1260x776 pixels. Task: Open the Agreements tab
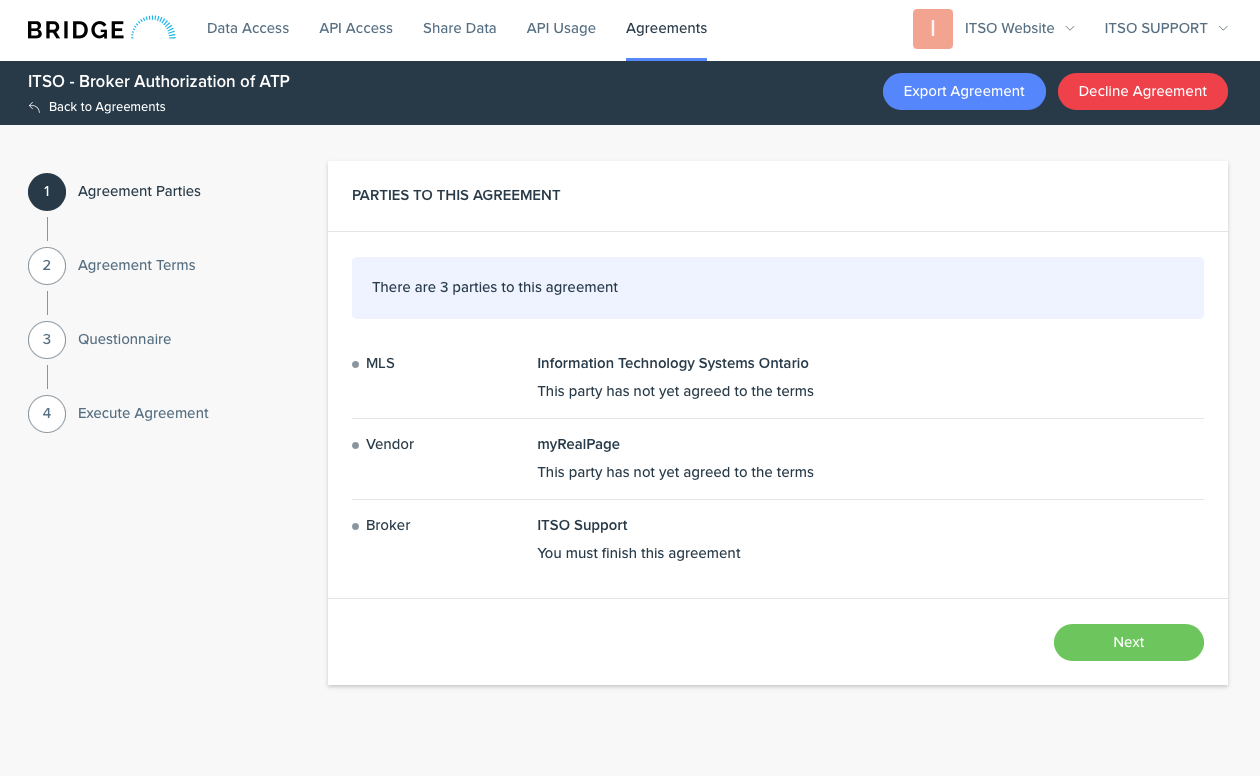[666, 29]
